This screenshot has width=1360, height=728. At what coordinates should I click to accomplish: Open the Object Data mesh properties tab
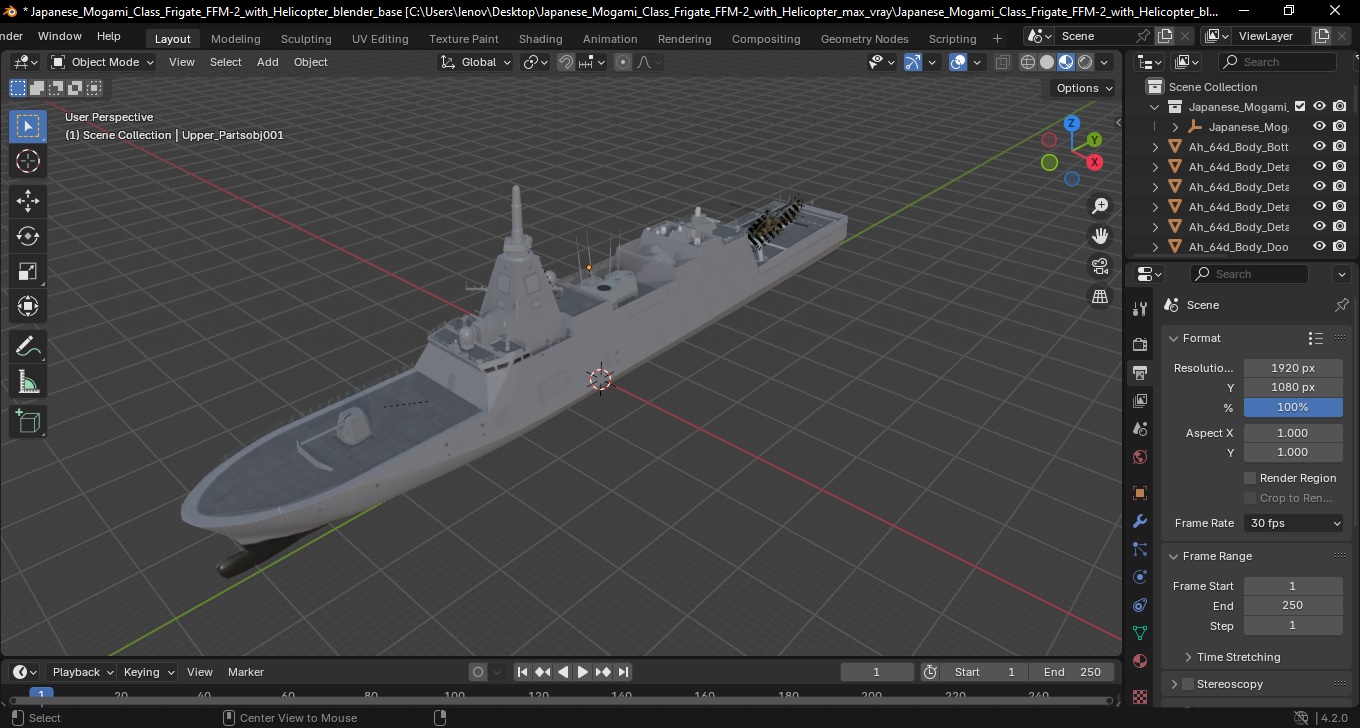1140,633
